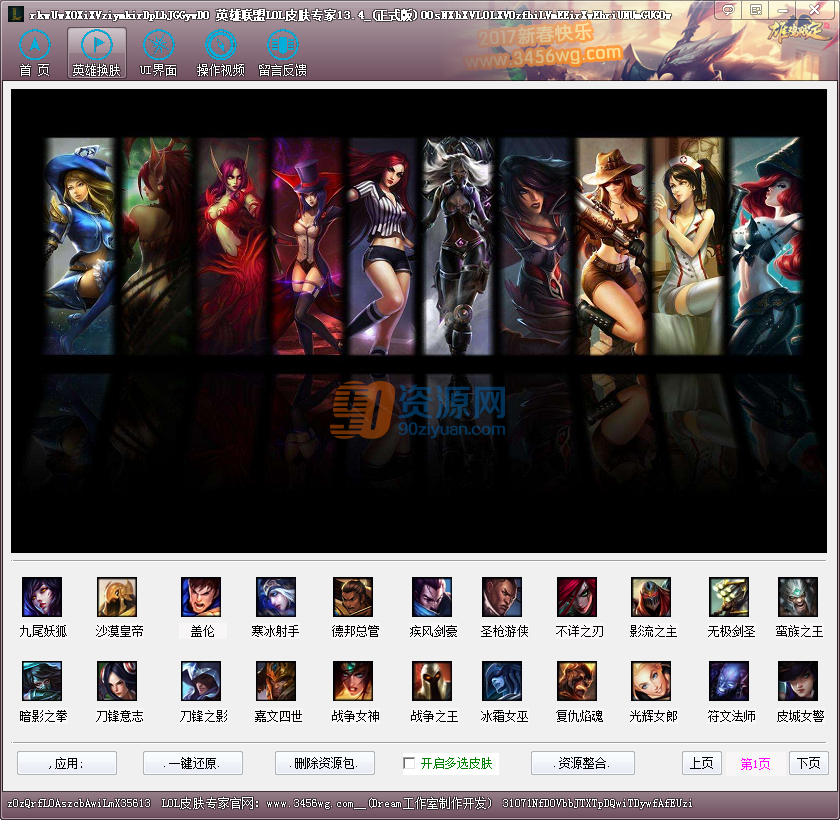Go to the 首页 home tab
This screenshot has width=840, height=820.
point(35,53)
